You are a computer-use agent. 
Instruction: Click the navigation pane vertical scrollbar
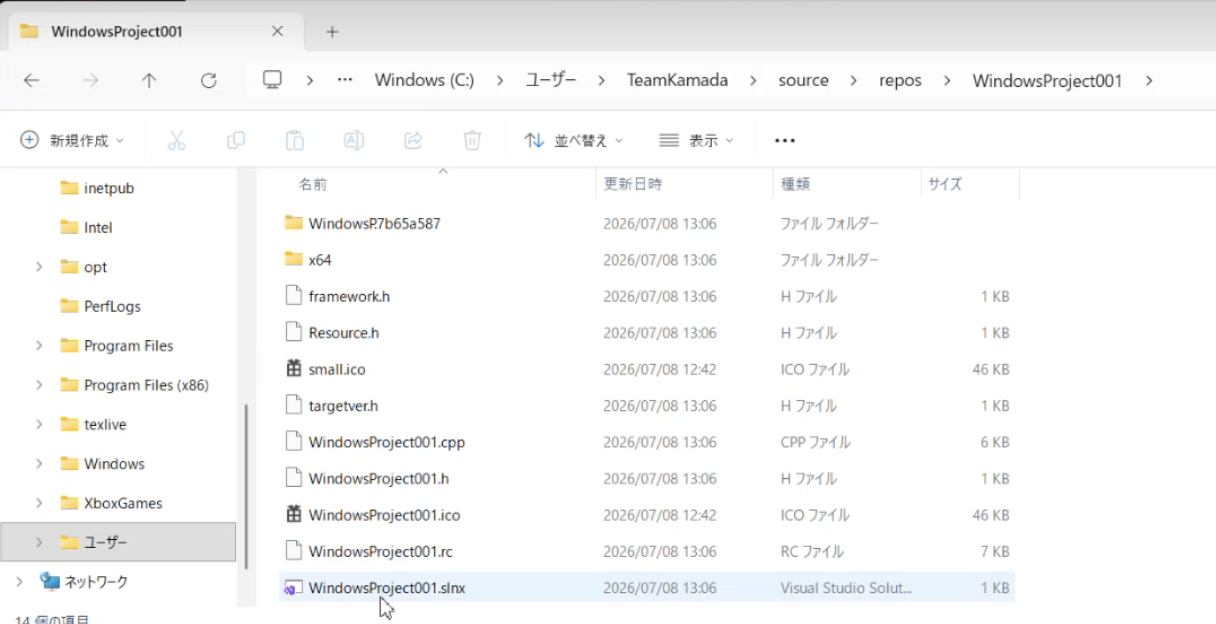(246, 486)
